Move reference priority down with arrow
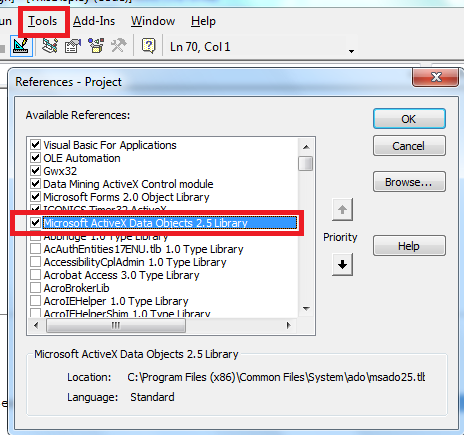Viewport: 464px width, 435px height. [x=342, y=265]
